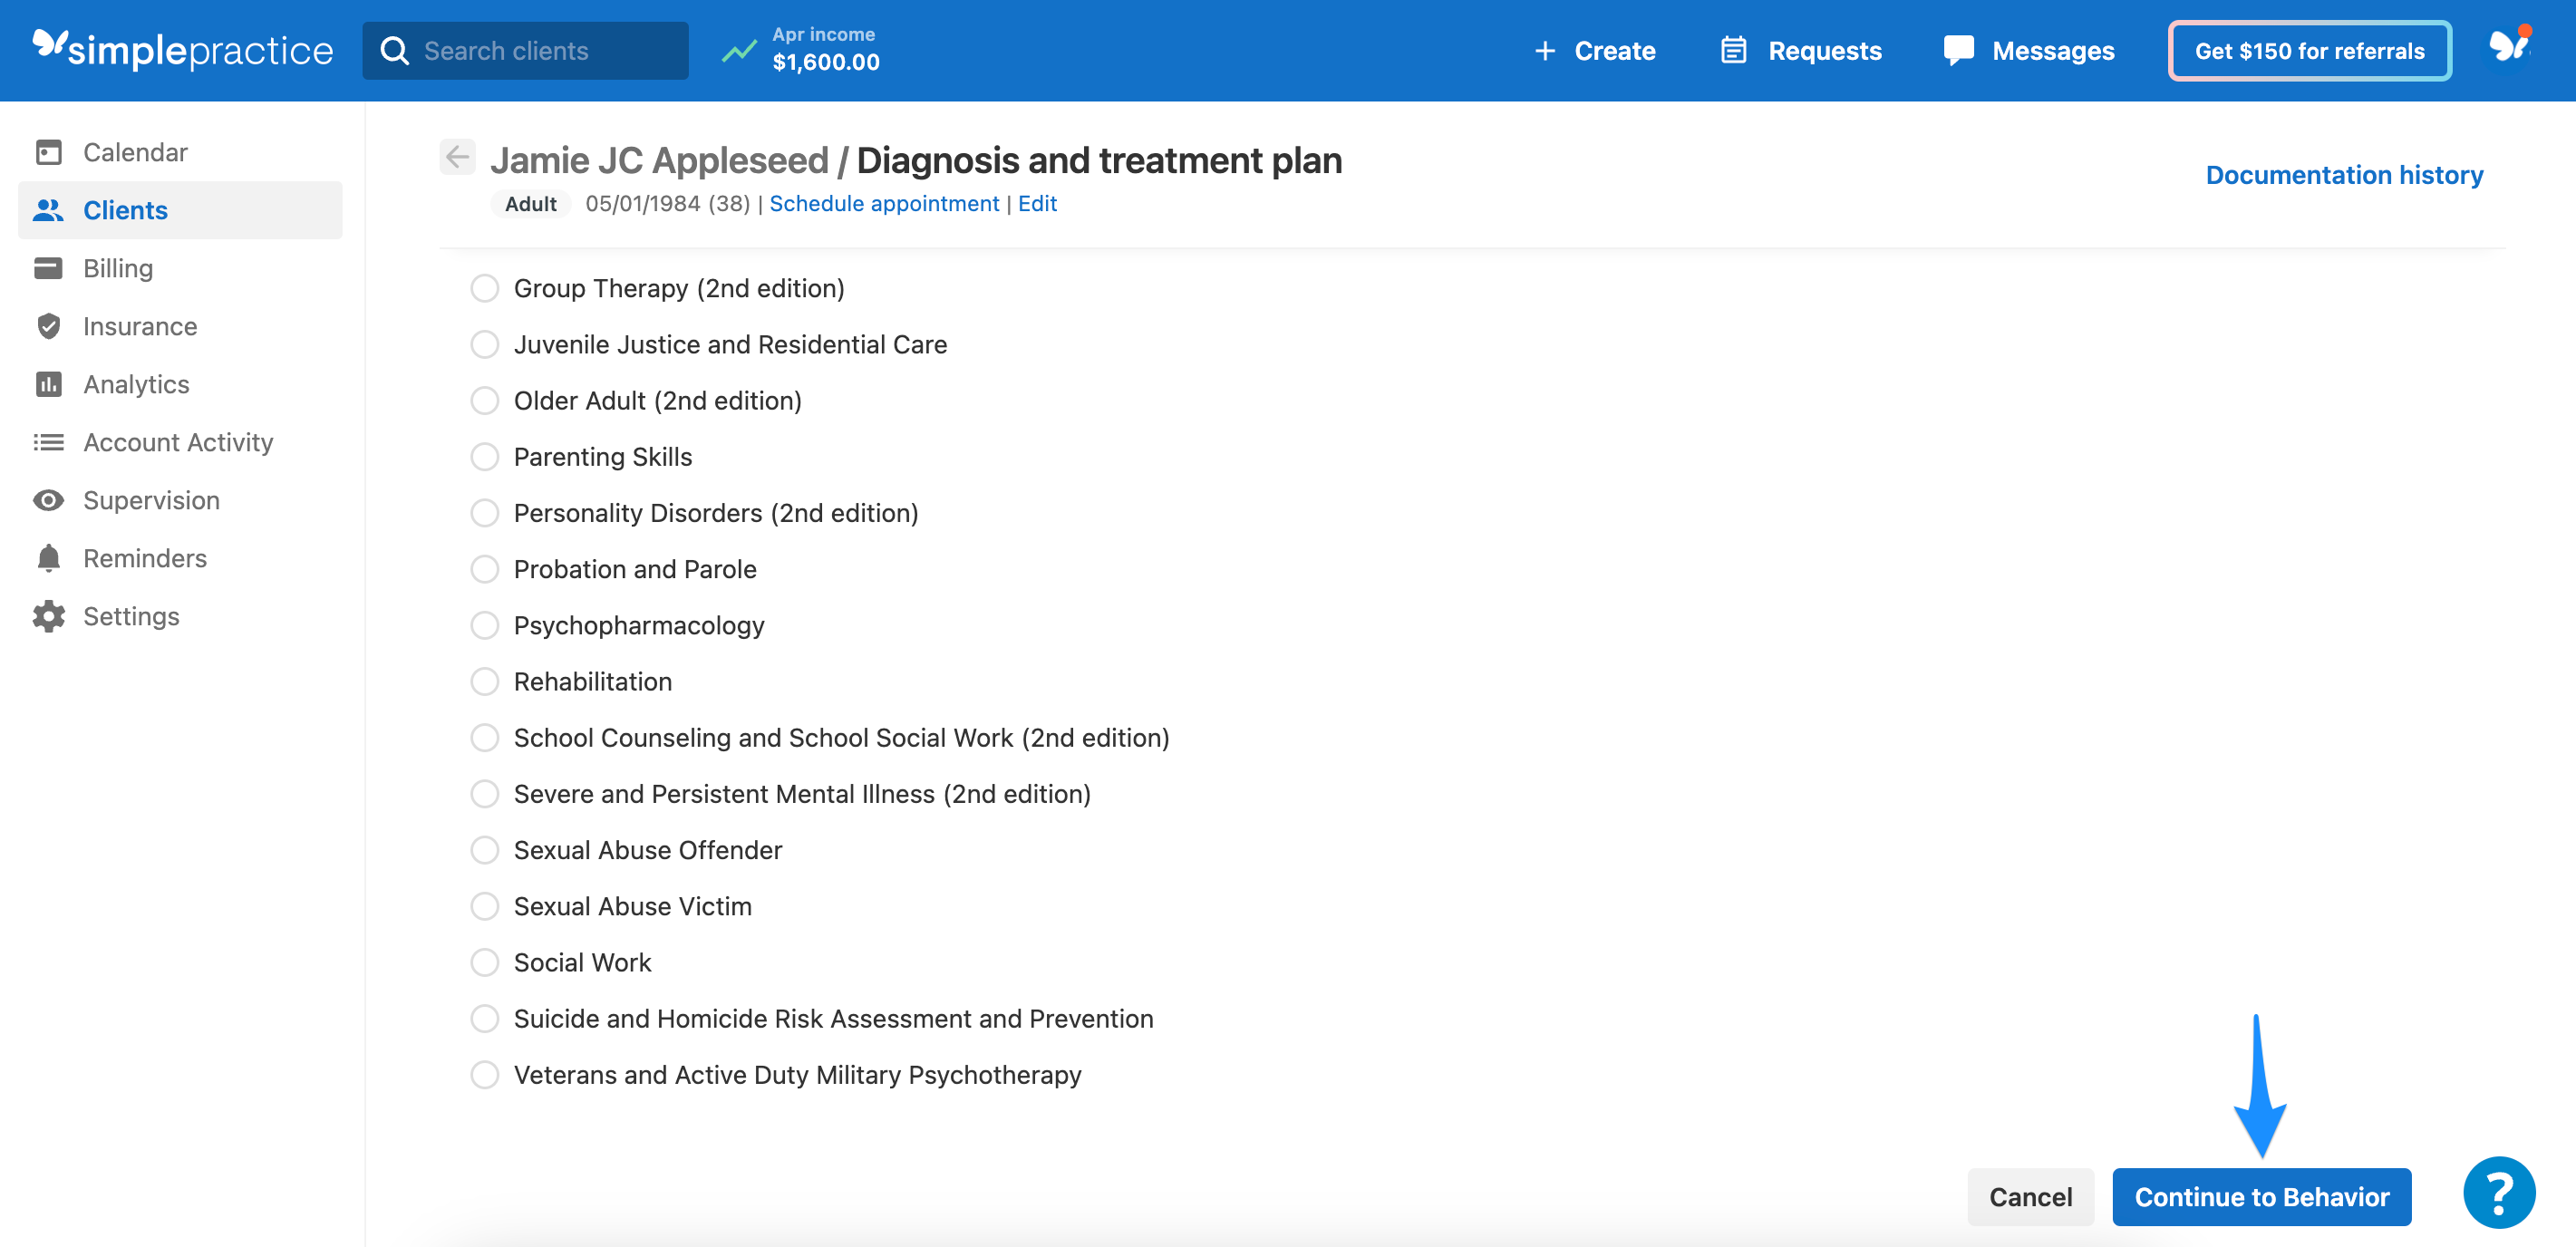Choose the Older Adult (2nd edition) option
This screenshot has height=1247, width=2576.
click(x=485, y=400)
